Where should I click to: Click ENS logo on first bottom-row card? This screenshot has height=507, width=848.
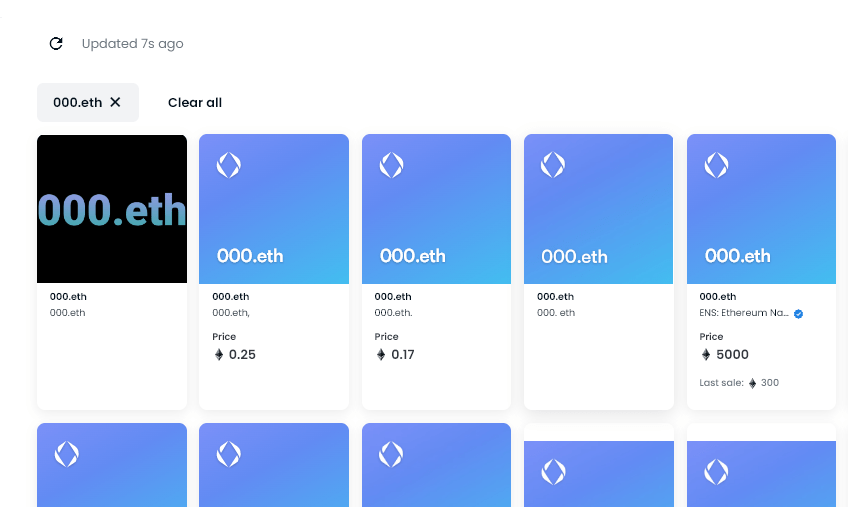click(66, 454)
